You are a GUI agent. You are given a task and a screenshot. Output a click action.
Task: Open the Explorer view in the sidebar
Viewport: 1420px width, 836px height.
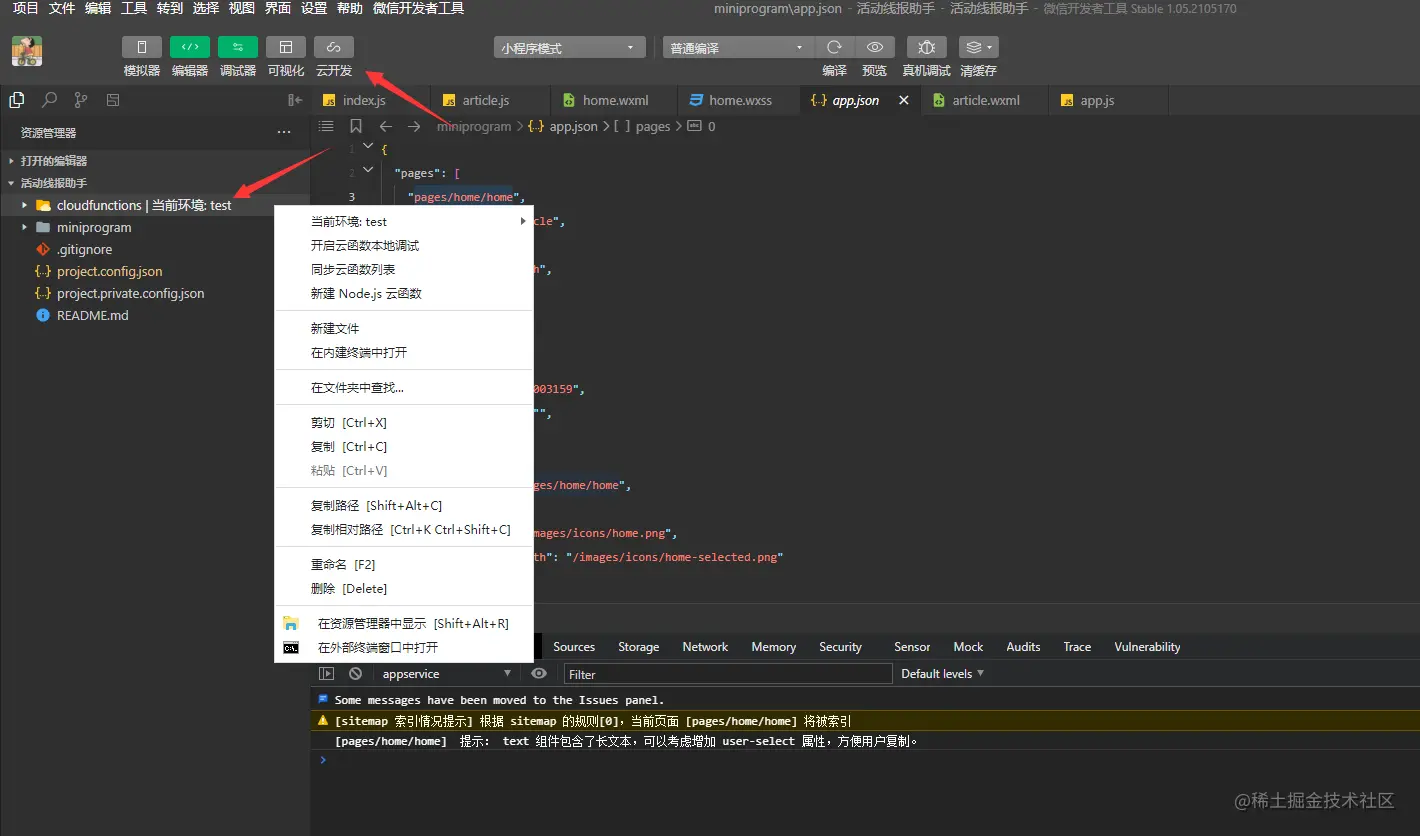(16, 100)
